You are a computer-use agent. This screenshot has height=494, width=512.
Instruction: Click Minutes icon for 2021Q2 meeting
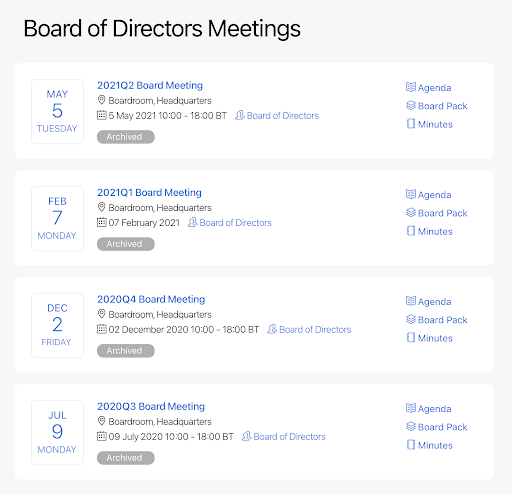(x=411, y=124)
